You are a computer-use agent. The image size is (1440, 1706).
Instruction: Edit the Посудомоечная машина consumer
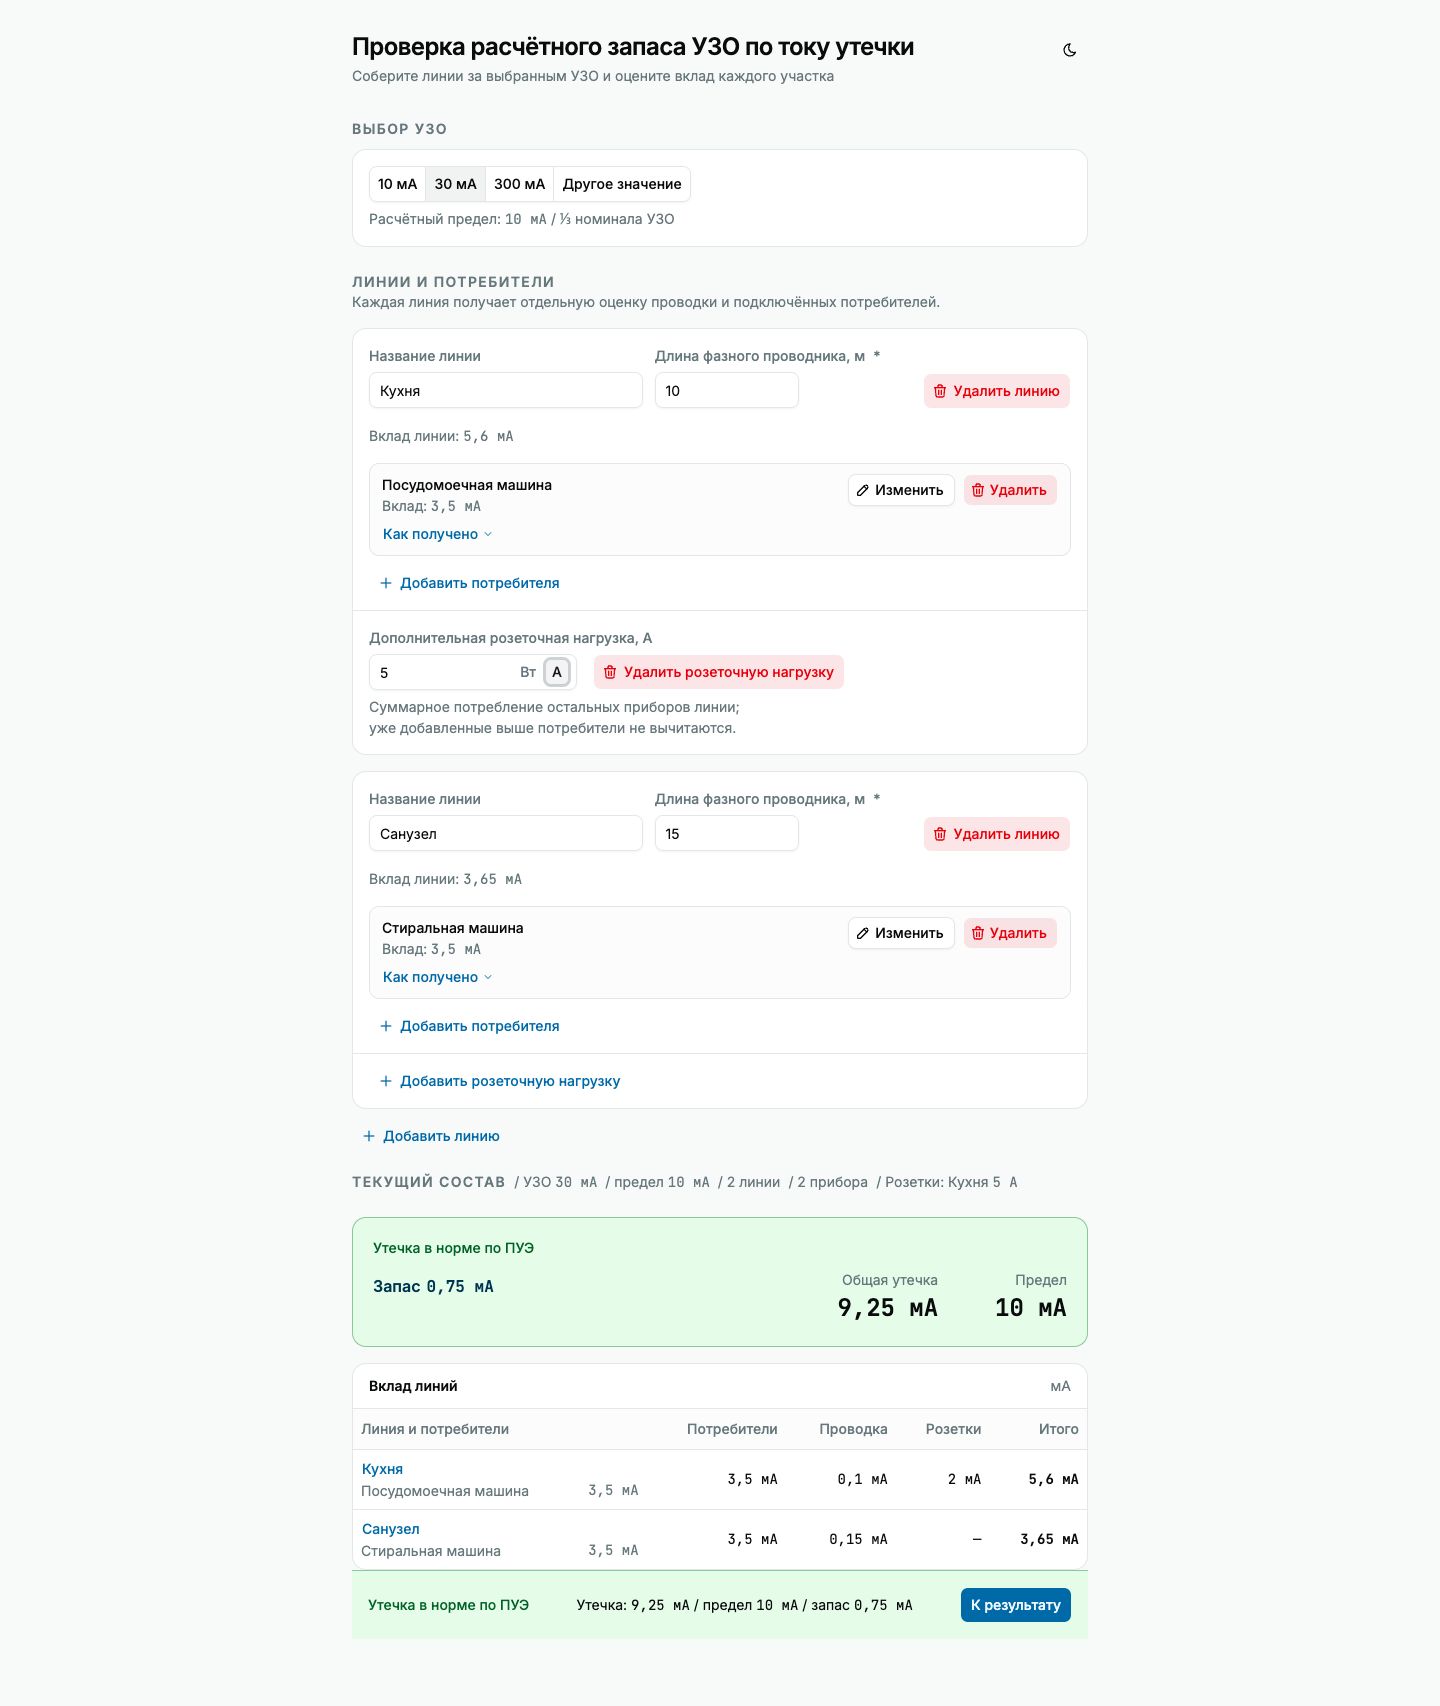pyautogui.click(x=901, y=490)
